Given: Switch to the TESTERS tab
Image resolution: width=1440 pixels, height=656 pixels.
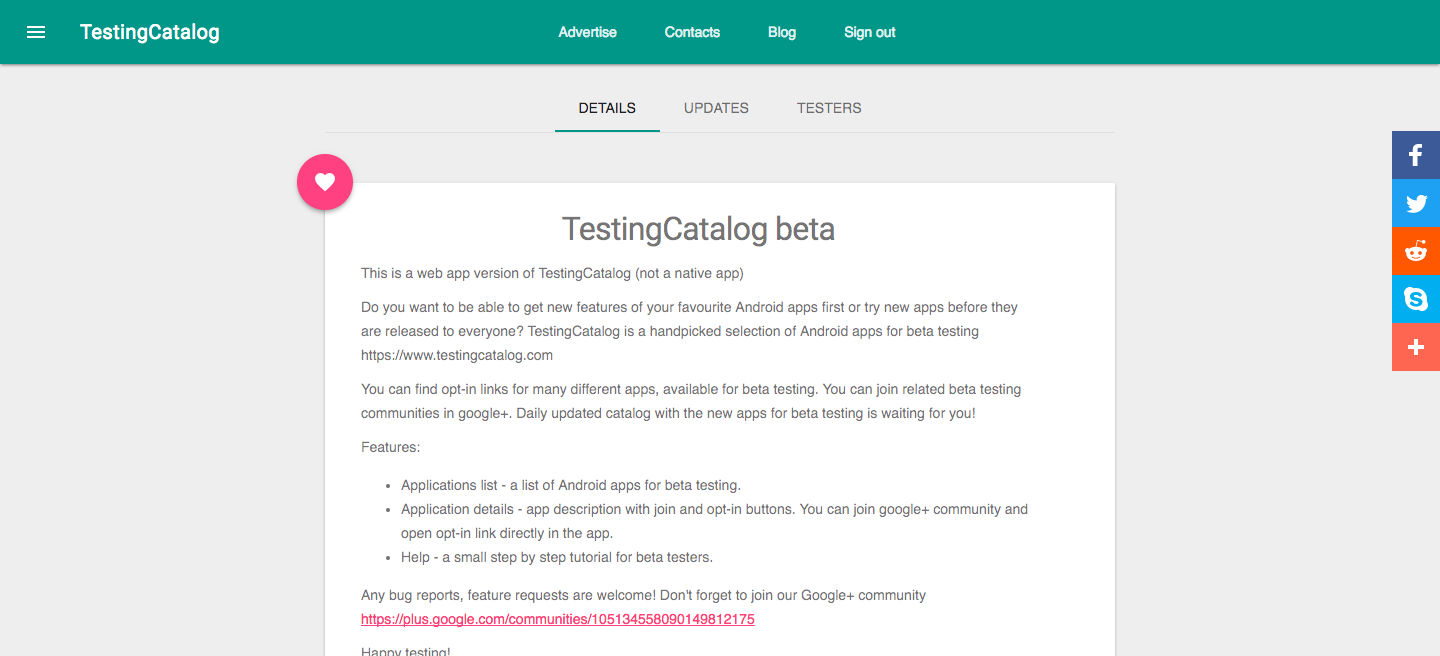Looking at the screenshot, I should [829, 108].
